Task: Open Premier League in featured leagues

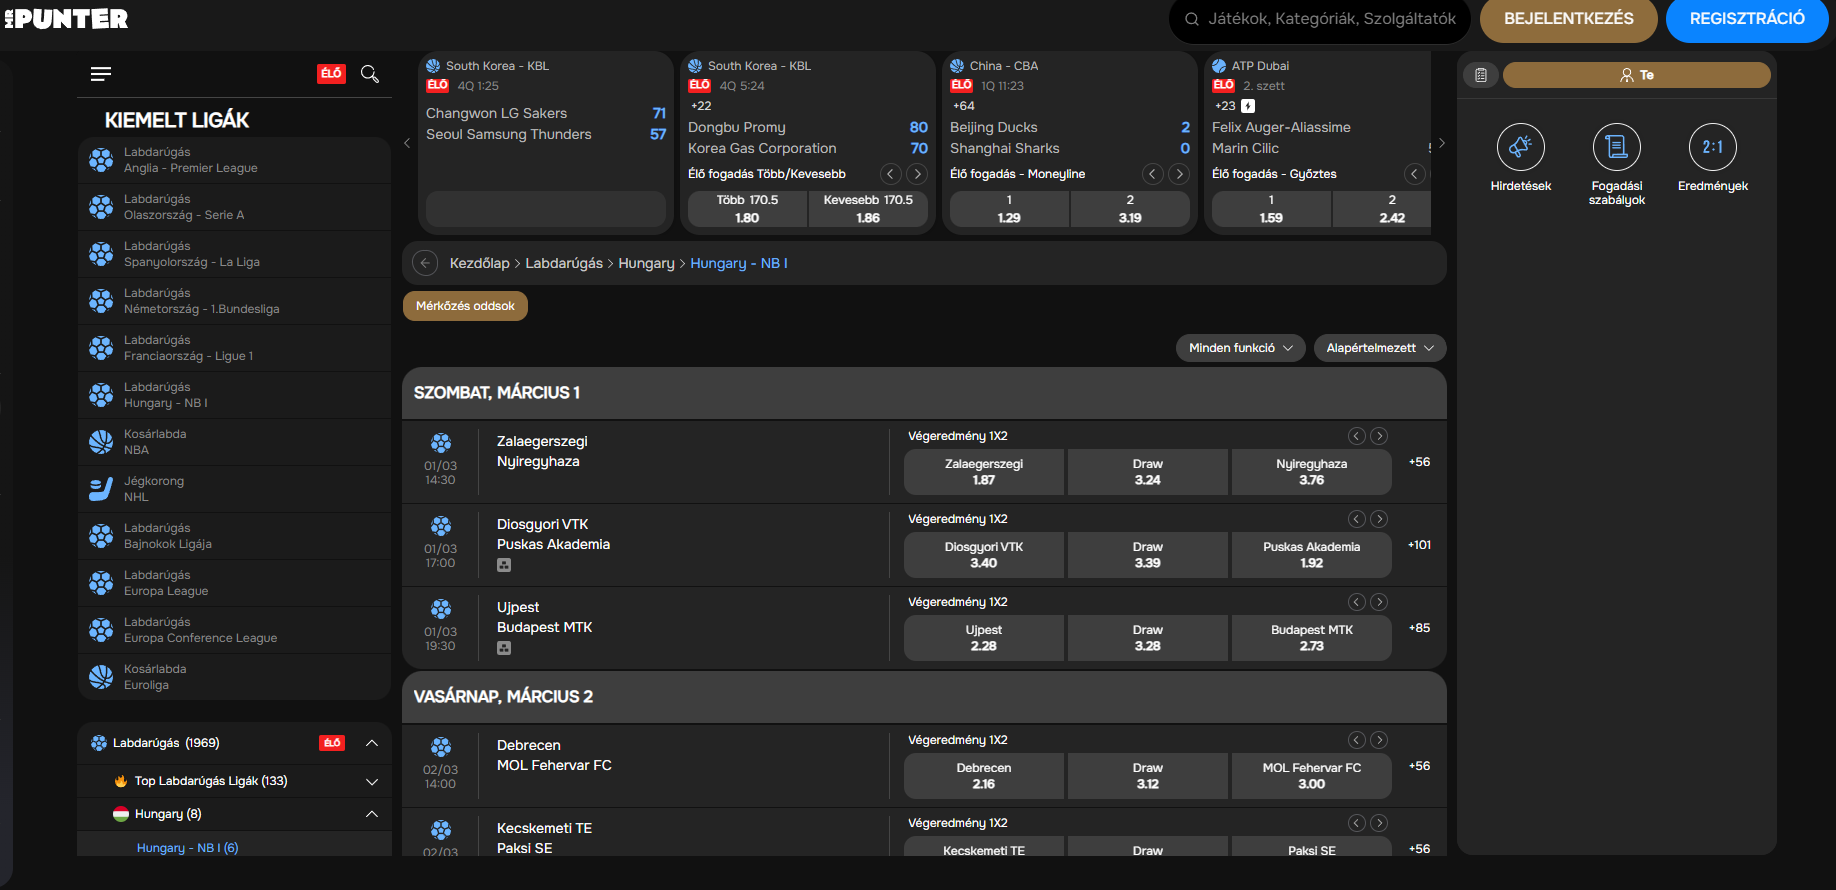Action: (x=234, y=160)
